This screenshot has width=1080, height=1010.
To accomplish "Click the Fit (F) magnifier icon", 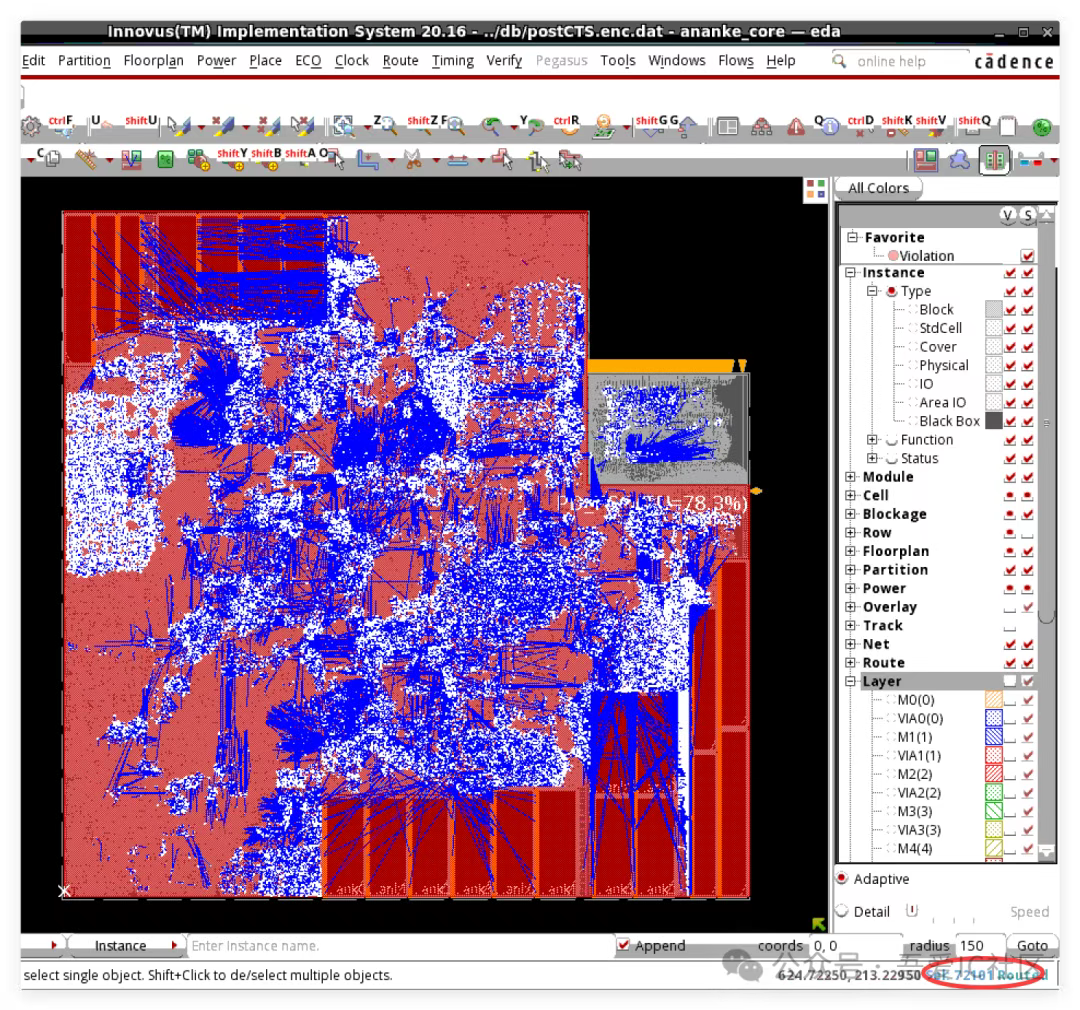I will (x=455, y=125).
